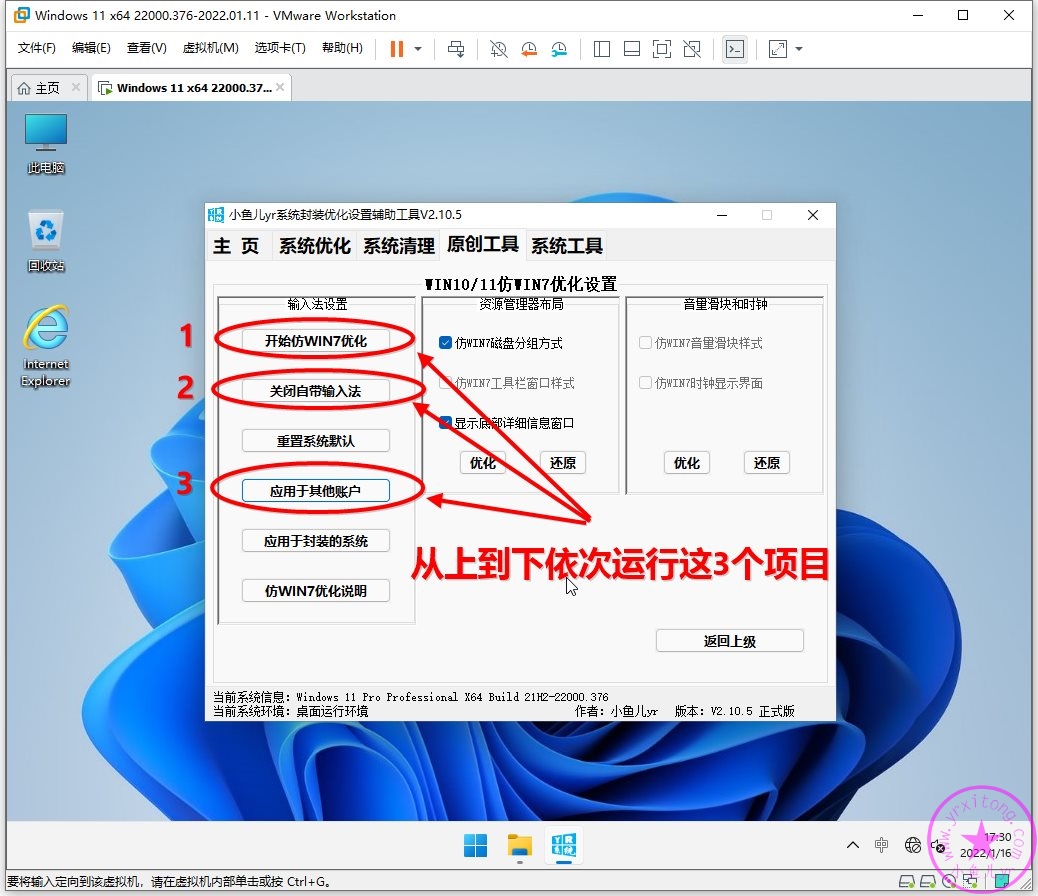Click the send Ctrl+Alt+Del toolbar icon

click(x=456, y=49)
